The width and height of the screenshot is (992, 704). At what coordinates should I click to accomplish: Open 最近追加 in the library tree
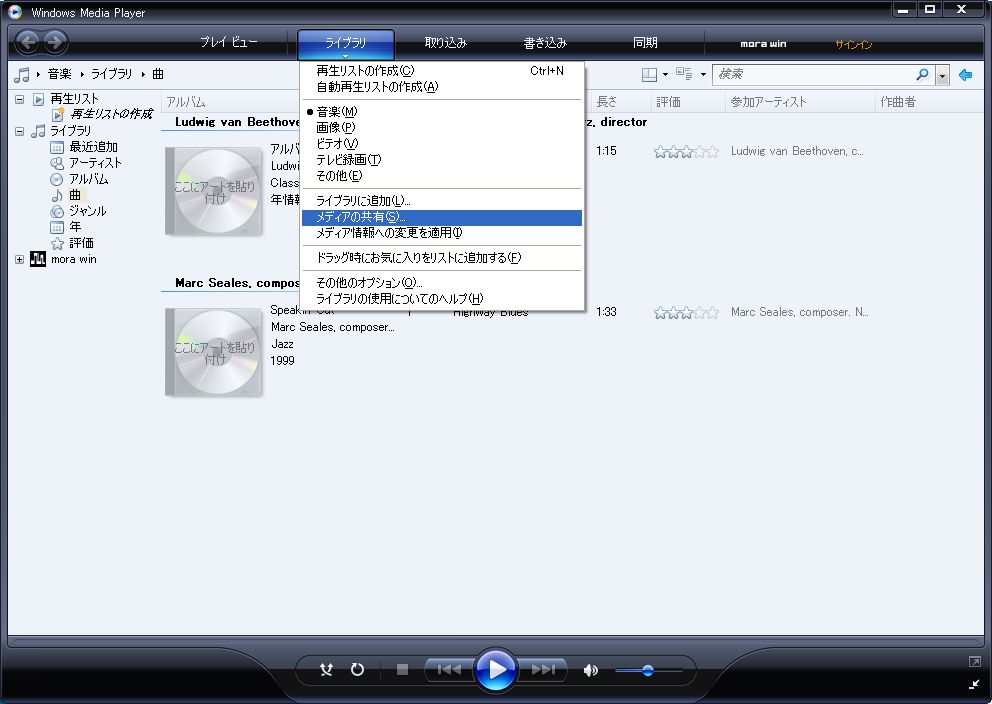pyautogui.click(x=93, y=147)
